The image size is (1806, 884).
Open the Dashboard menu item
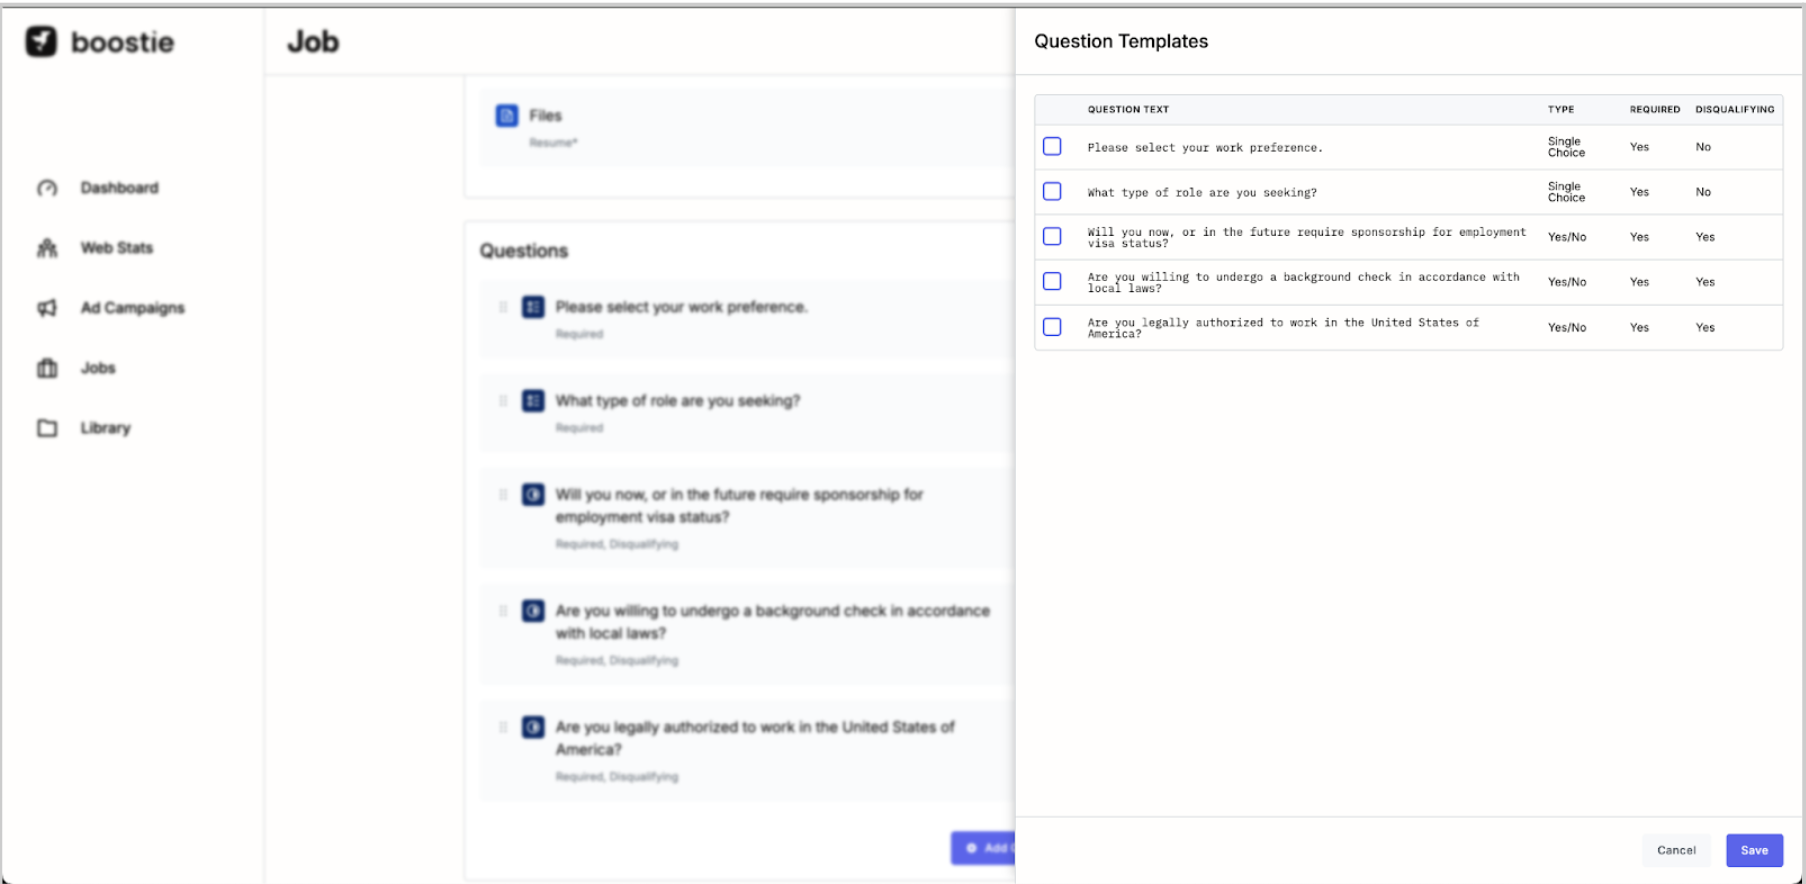(119, 188)
